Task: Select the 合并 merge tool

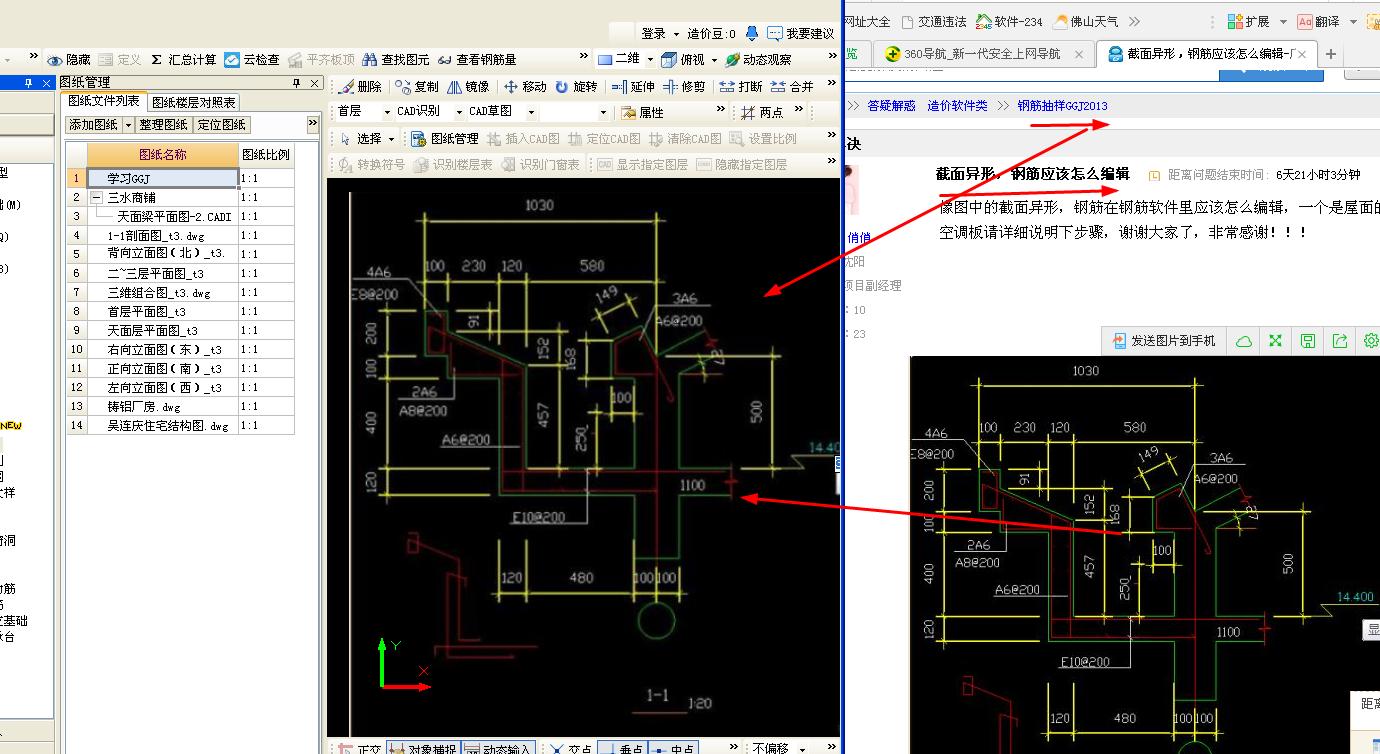Action: (x=792, y=87)
